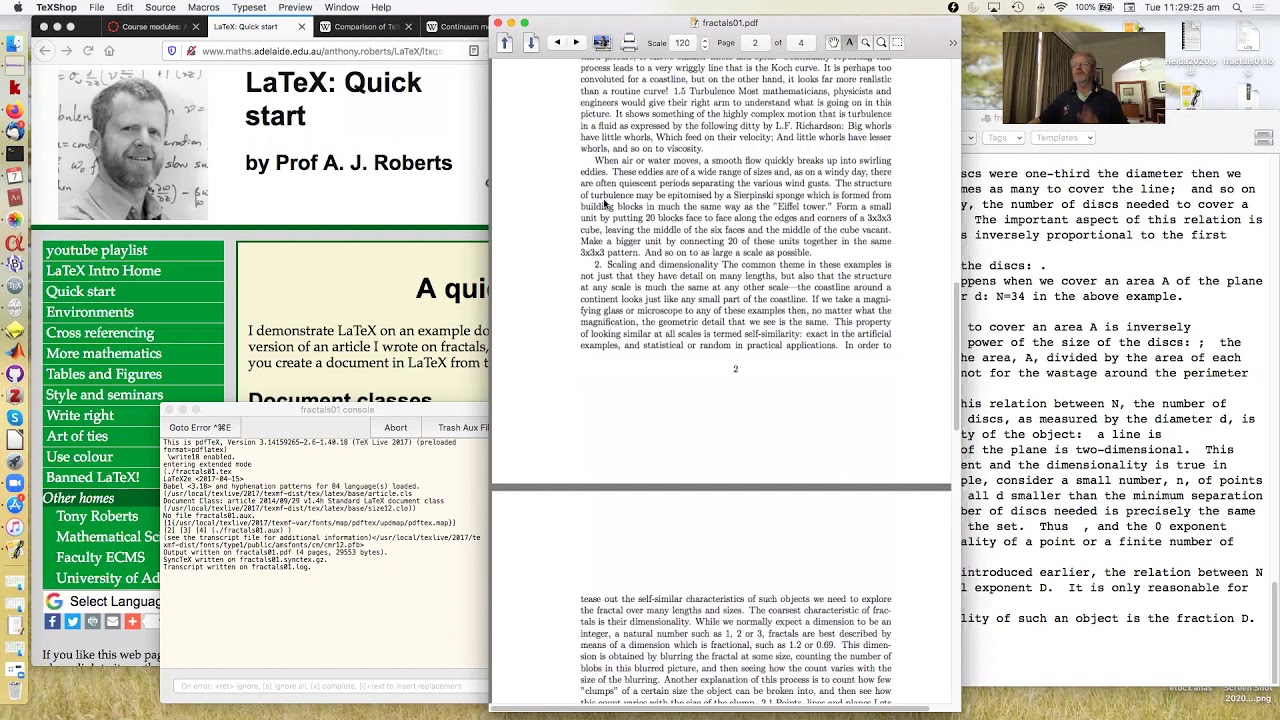The image size is (1280, 720).
Task: Click the browser back button
Action: coord(44,51)
